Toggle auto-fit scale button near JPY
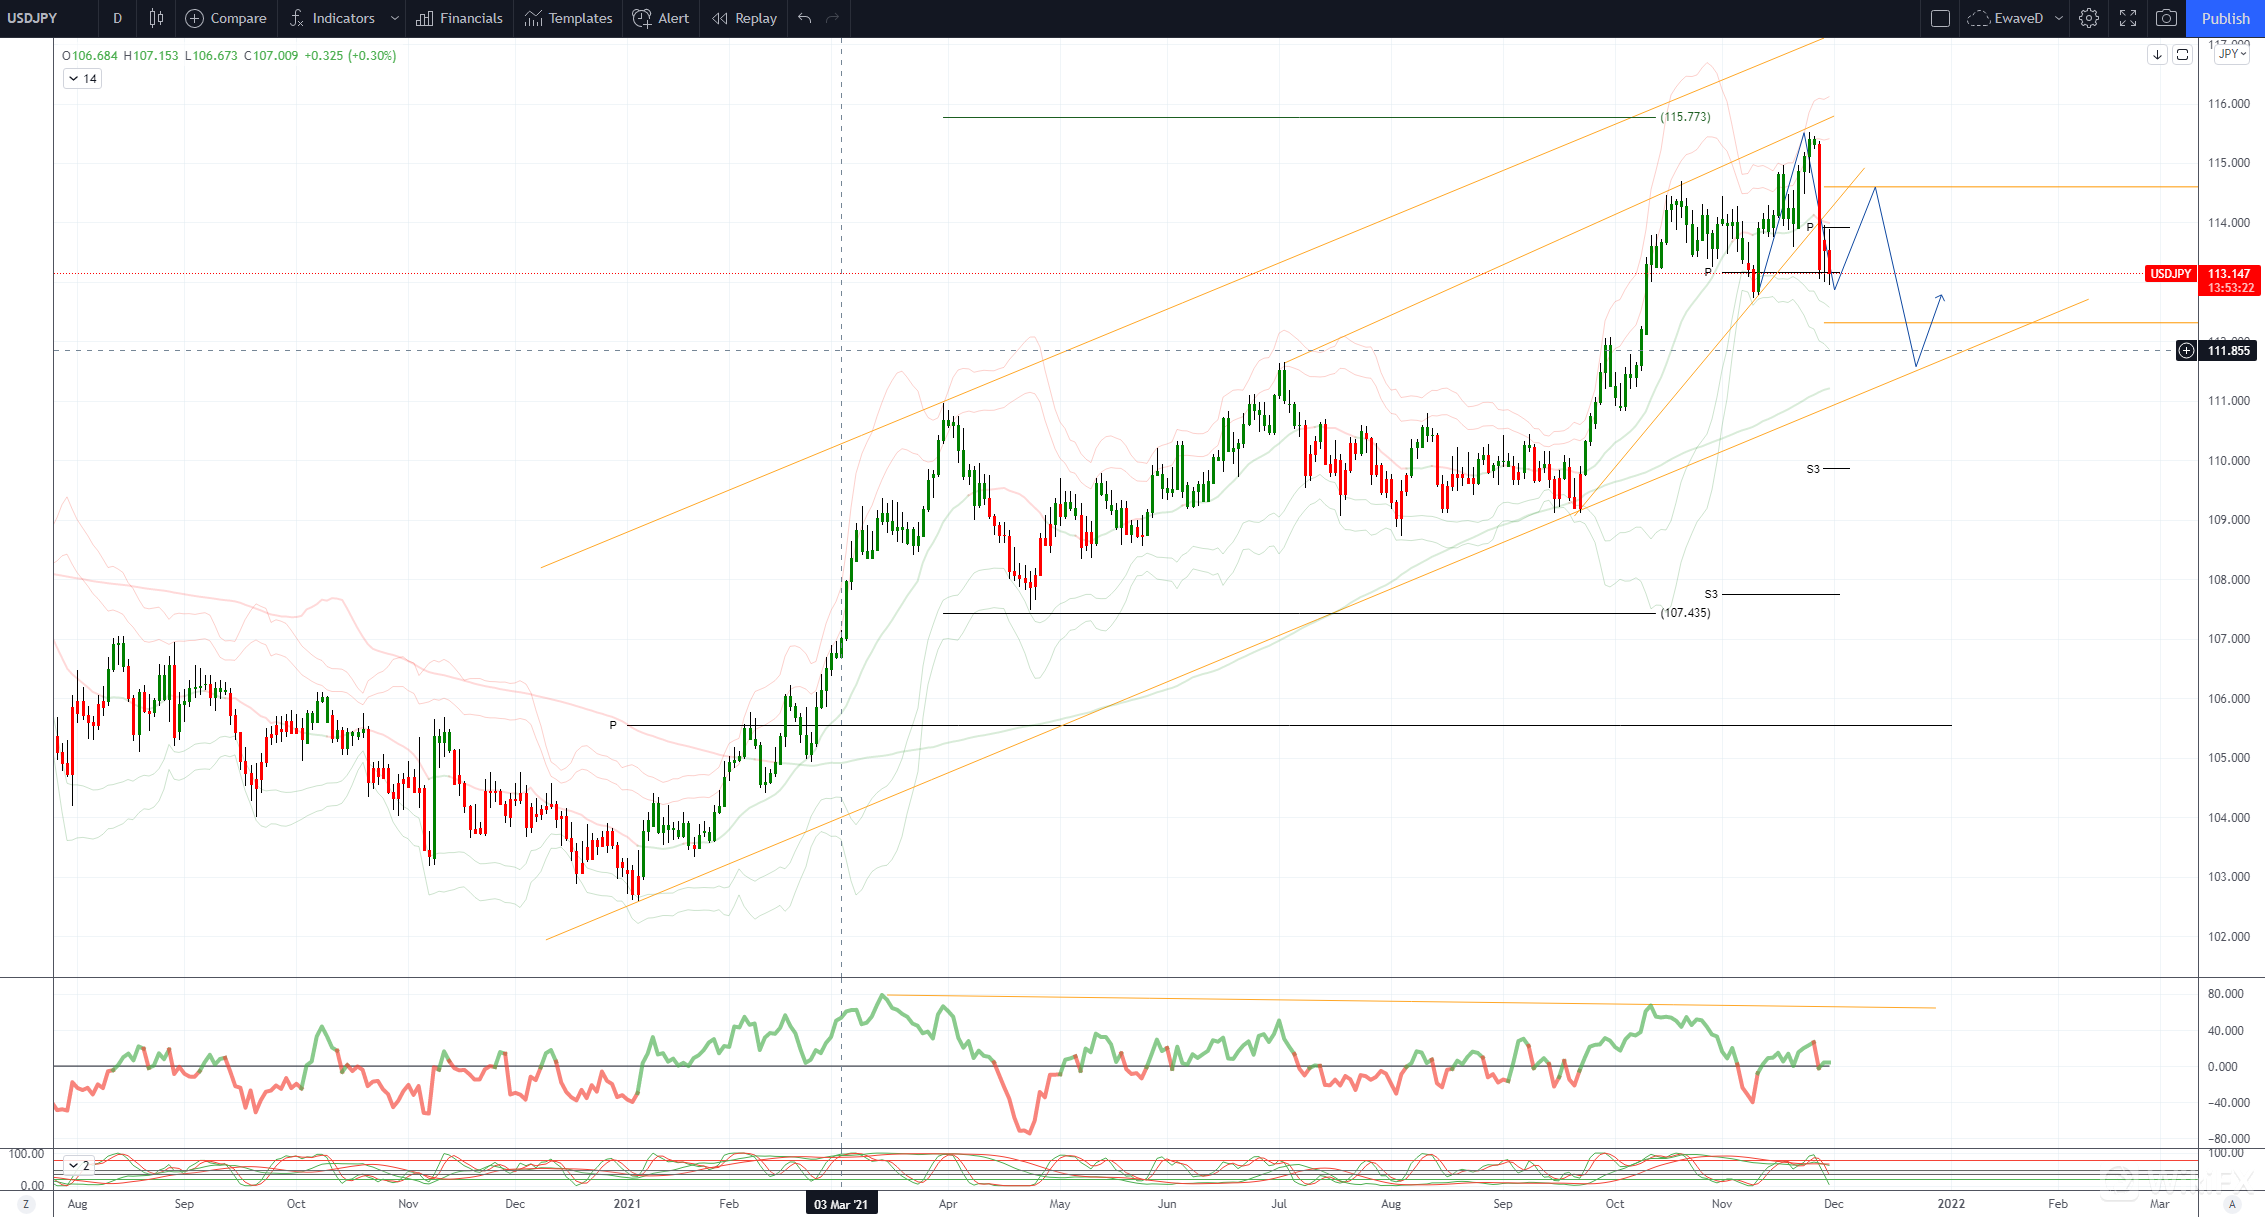The image size is (2265, 1217). tap(2183, 54)
